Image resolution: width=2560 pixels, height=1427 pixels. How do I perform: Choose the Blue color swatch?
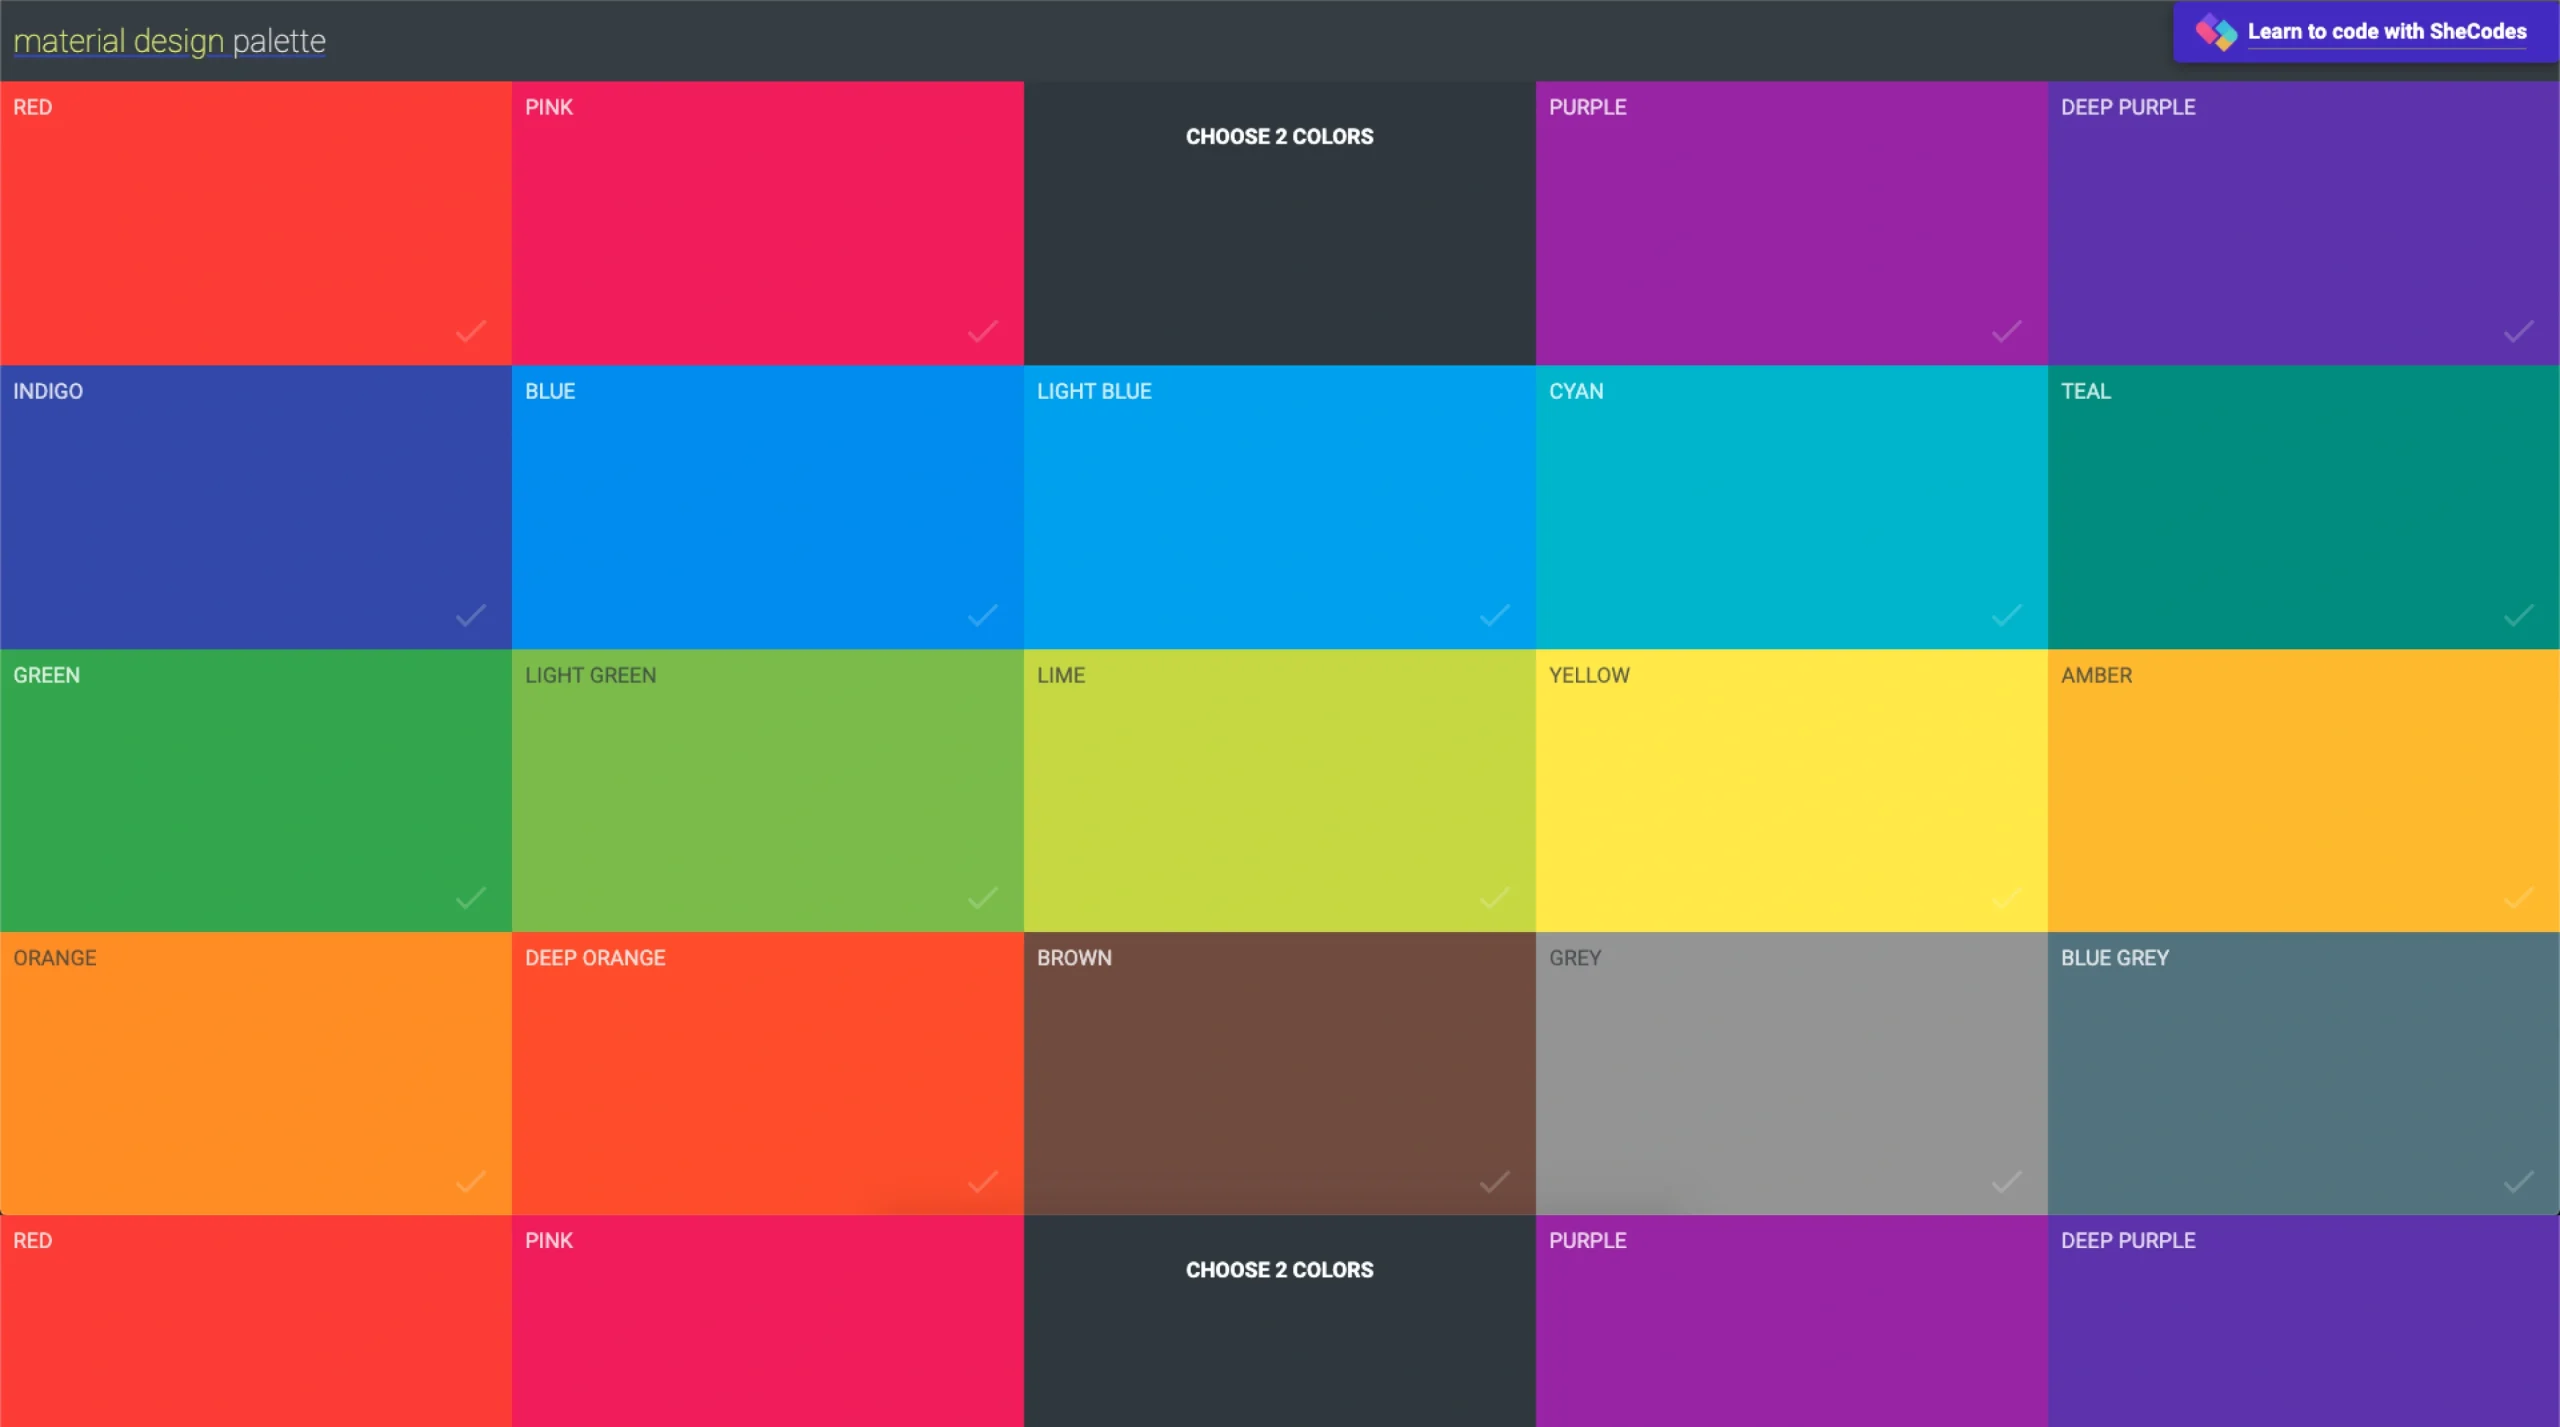coord(768,507)
